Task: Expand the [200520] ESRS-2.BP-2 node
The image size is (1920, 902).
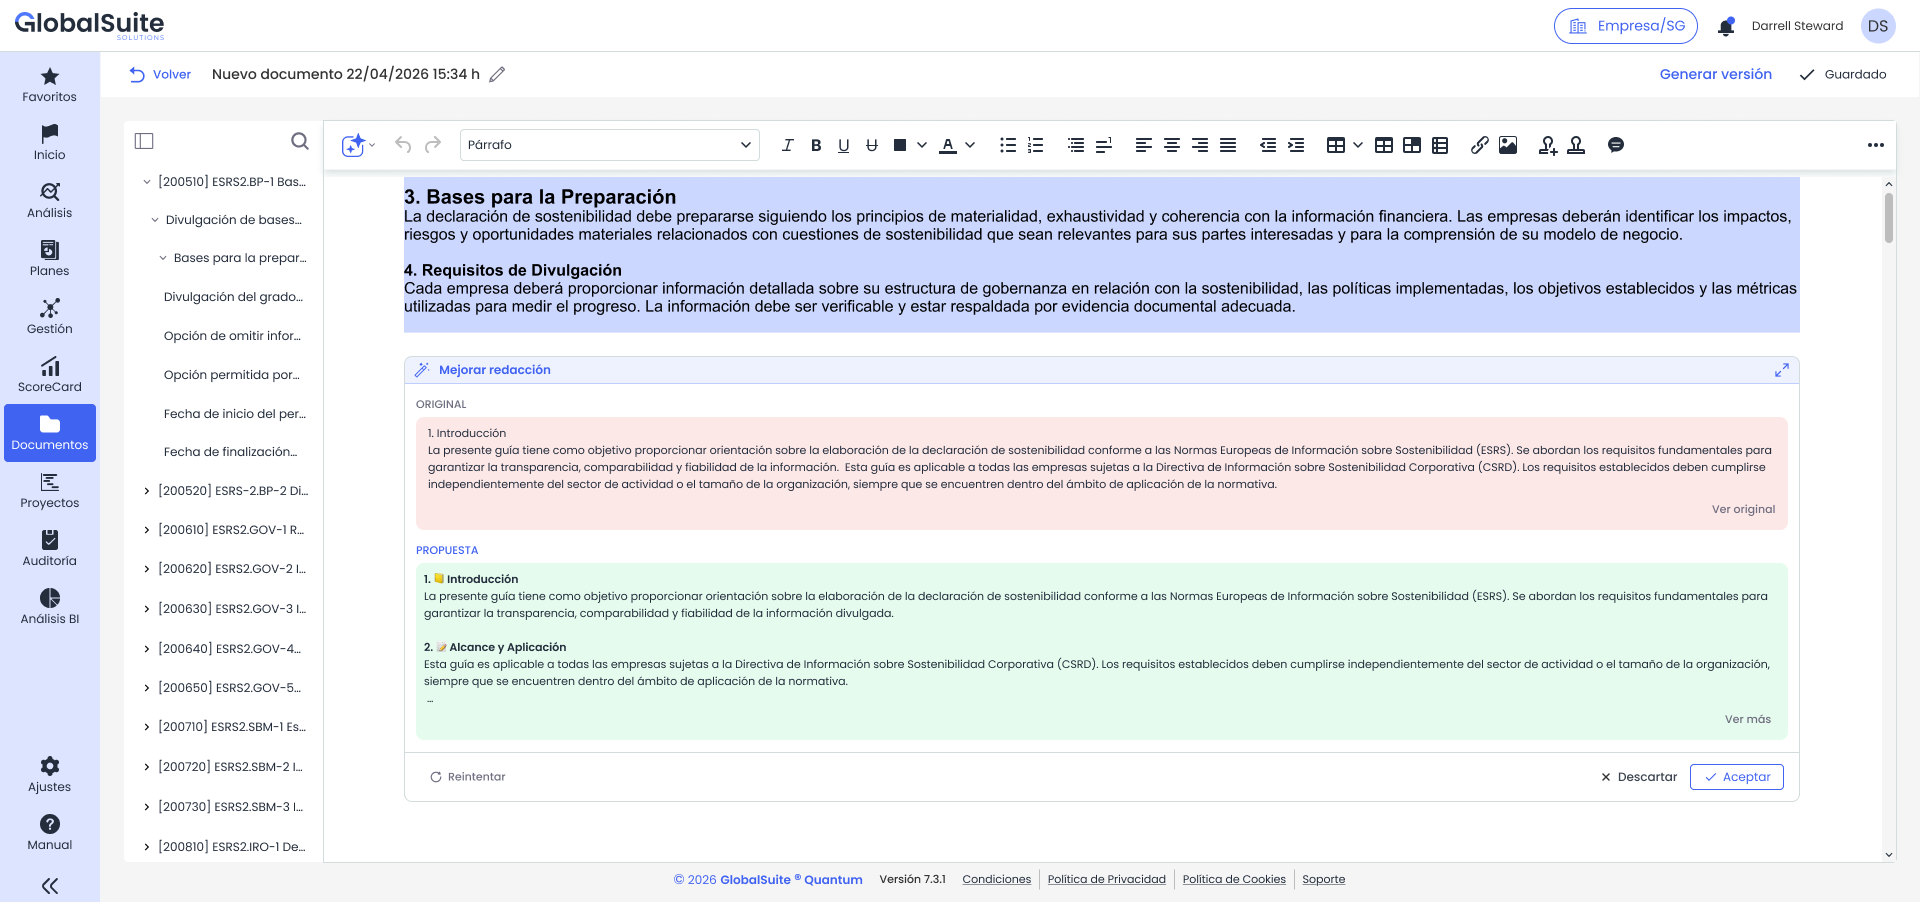Action: (x=147, y=491)
